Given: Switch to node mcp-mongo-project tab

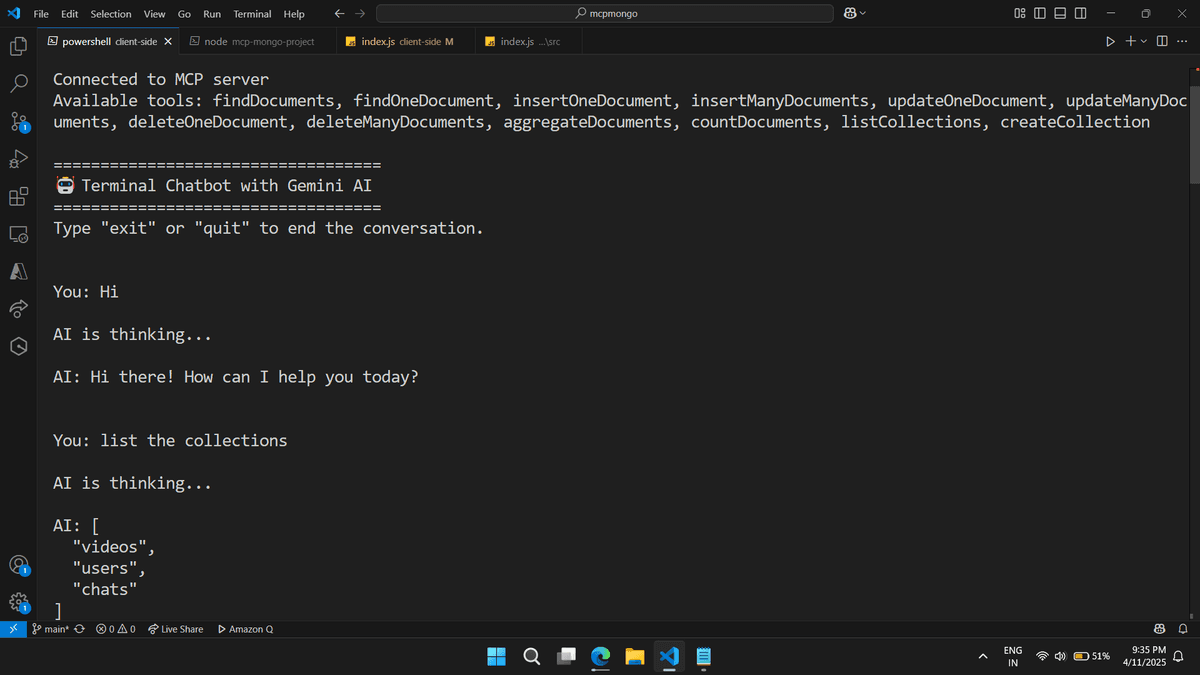Looking at the screenshot, I should [x=258, y=42].
